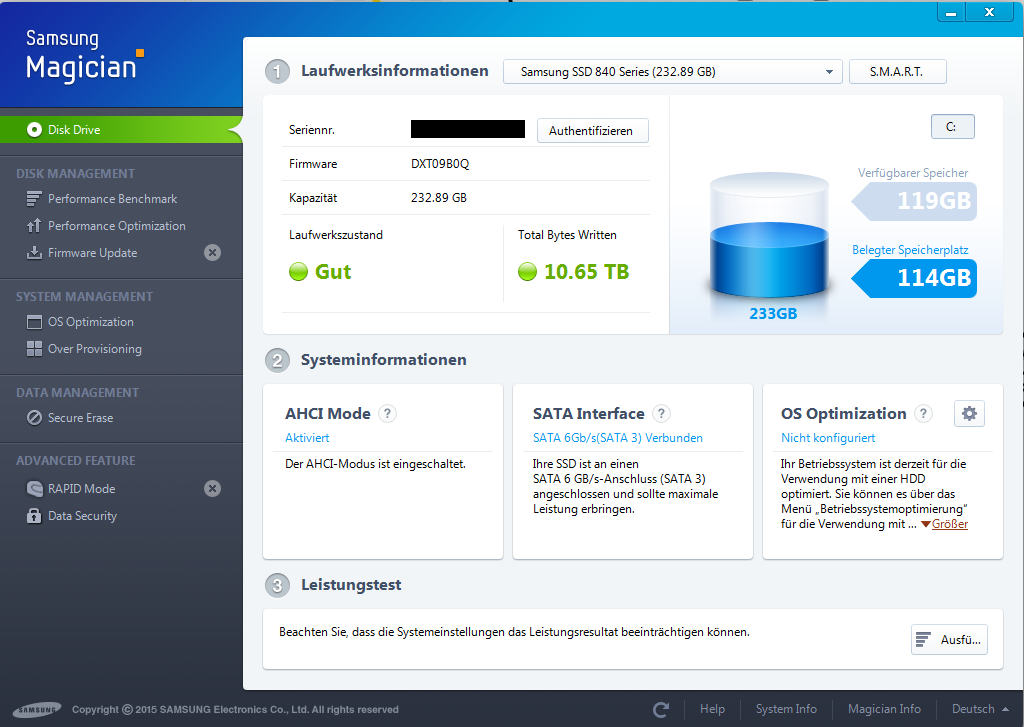The height and width of the screenshot is (727, 1024).
Task: Click the RAPID Mode icon
Action: tap(34, 489)
